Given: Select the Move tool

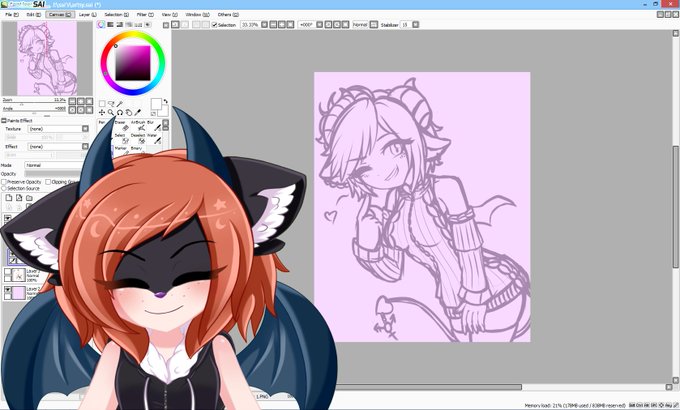Looking at the screenshot, I should (102, 112).
